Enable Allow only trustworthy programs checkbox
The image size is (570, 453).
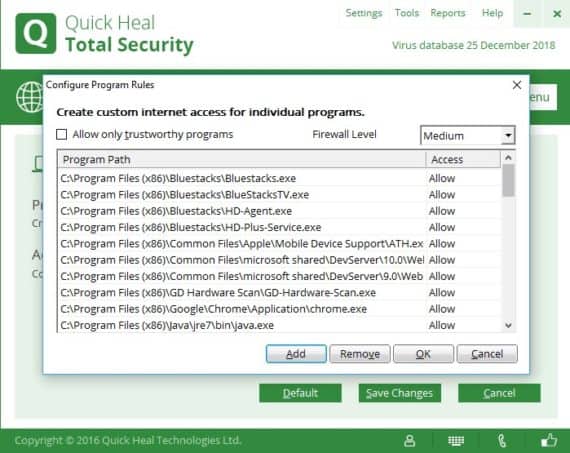tap(62, 135)
